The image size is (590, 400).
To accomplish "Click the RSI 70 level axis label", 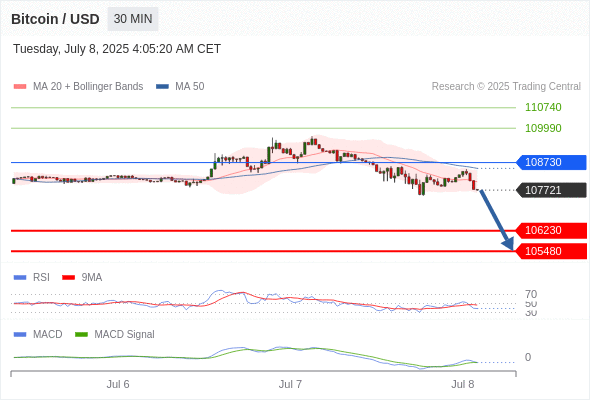I will [x=531, y=294].
